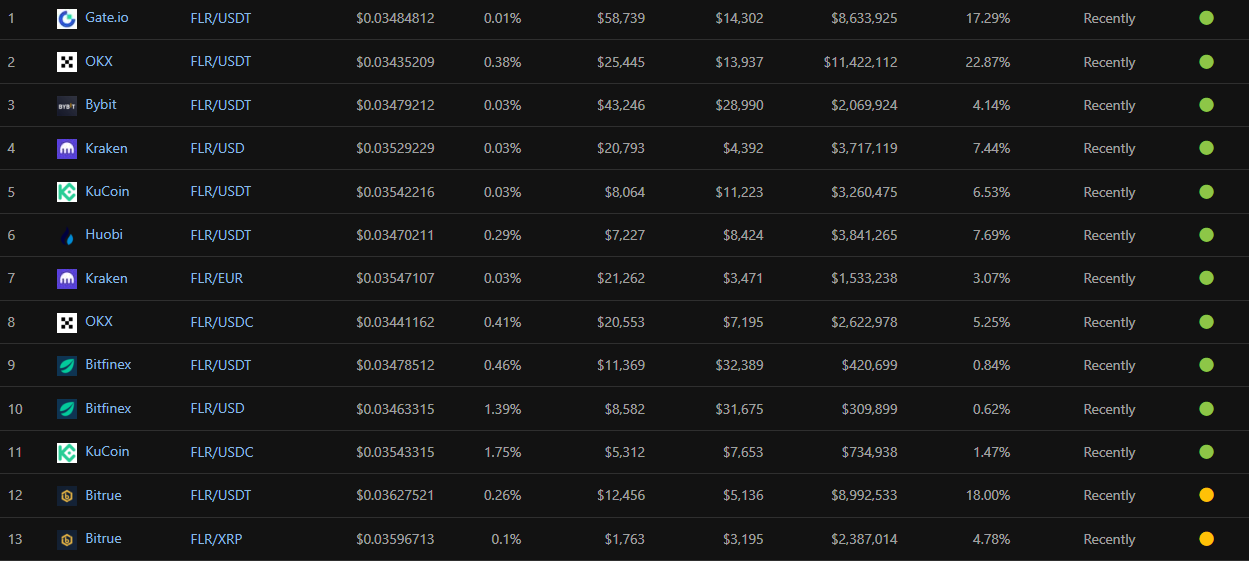The image size is (1249, 561).
Task: Click the OKX logo in FLR/USDC row
Action: point(67,322)
